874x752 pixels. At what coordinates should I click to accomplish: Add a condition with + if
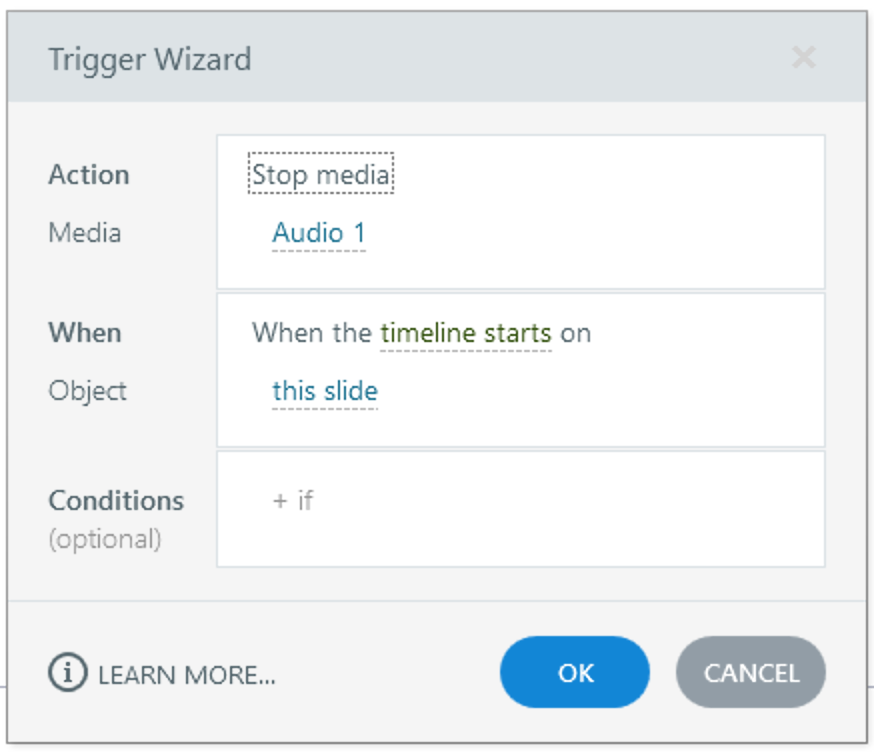(x=293, y=500)
